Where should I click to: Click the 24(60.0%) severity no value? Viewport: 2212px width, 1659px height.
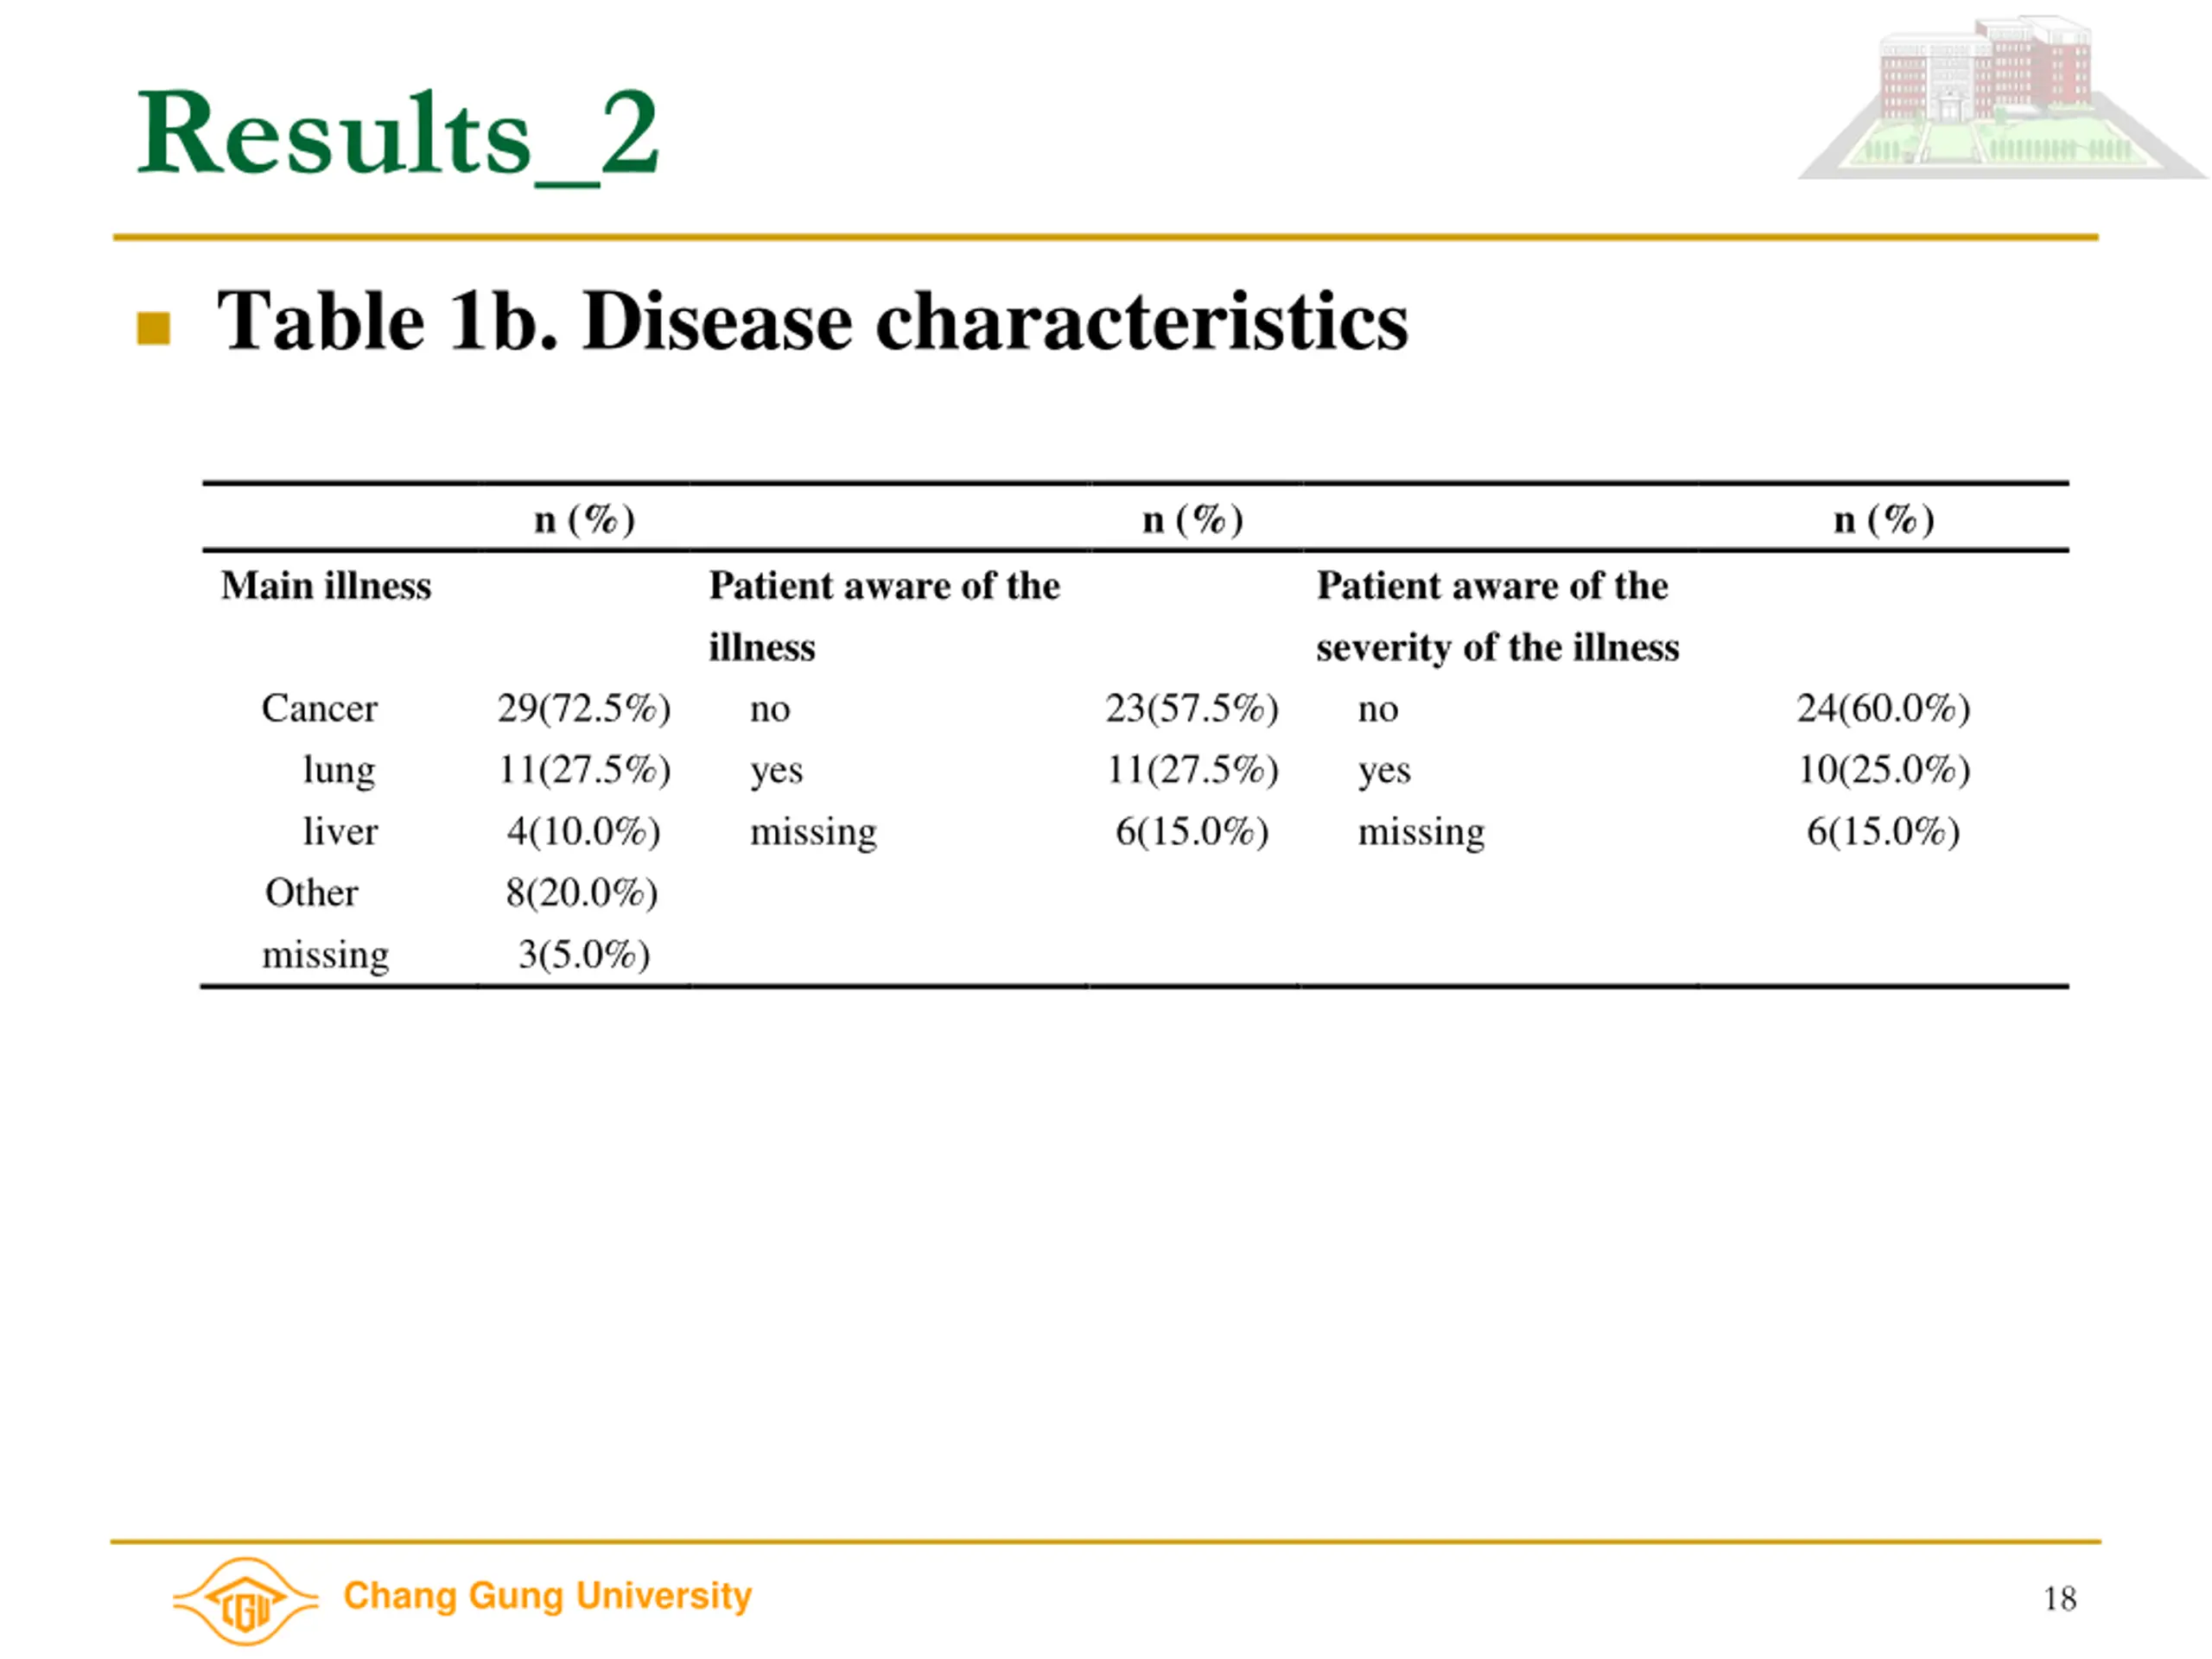[x=1884, y=708]
